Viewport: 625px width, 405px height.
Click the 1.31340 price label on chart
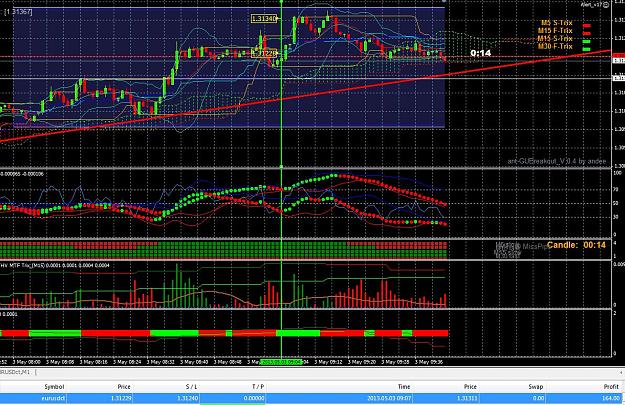264,19
